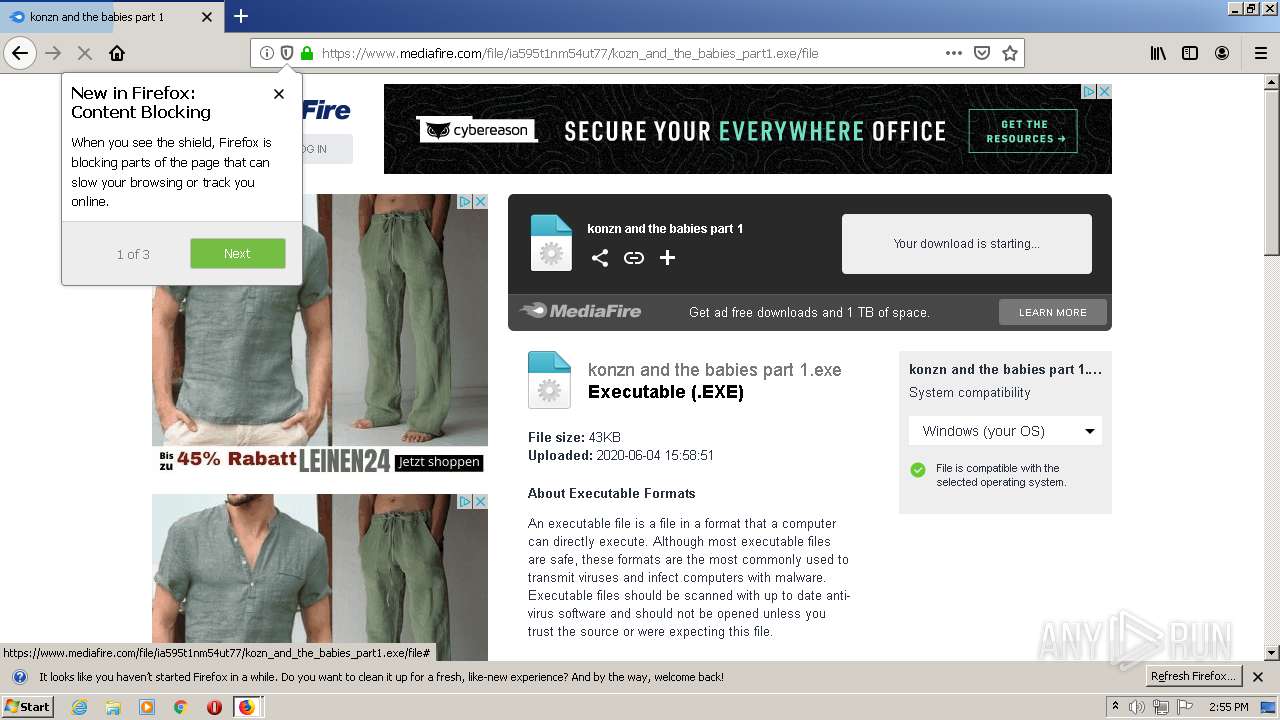Share the file via share icon
The image size is (1280, 720).
(600, 258)
